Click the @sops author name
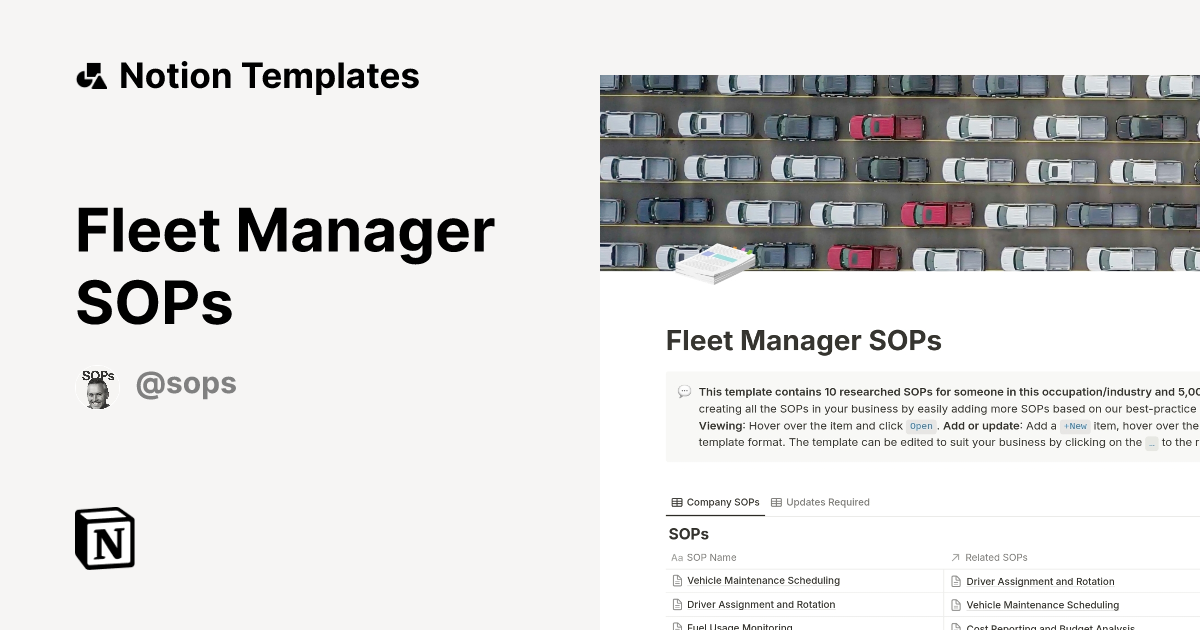The image size is (1200, 630). [186, 383]
